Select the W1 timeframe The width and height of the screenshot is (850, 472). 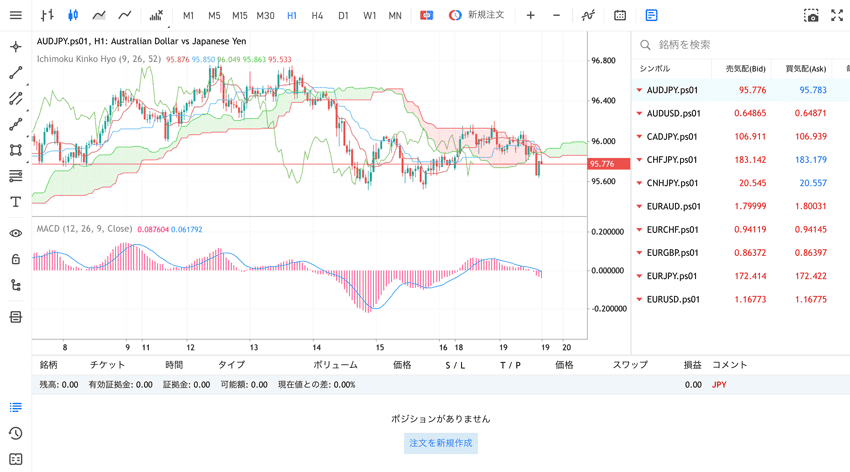369,16
